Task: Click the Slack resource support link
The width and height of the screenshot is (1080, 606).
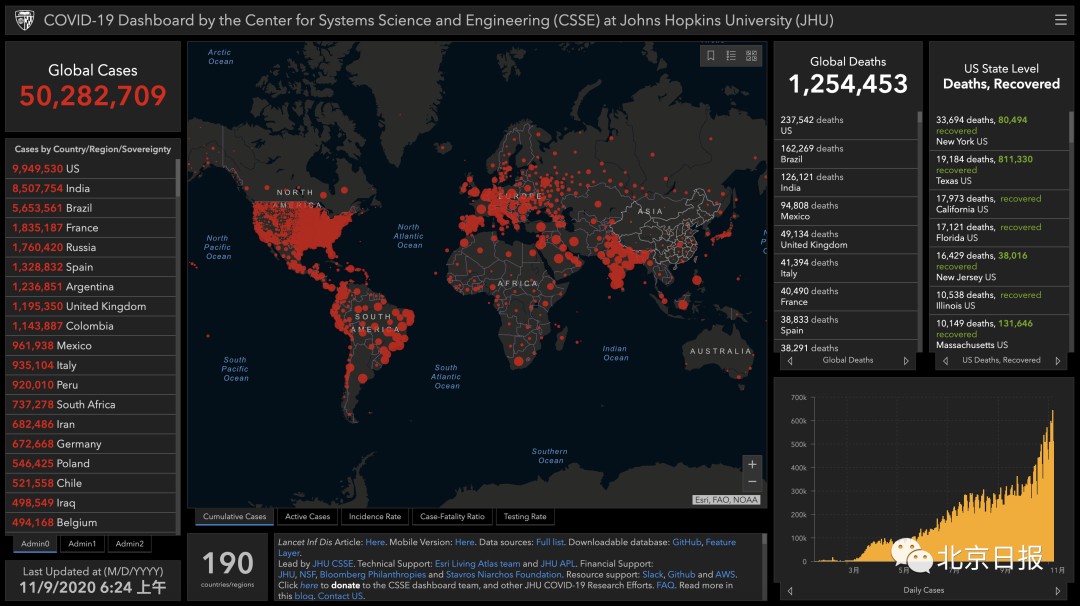Action: coord(652,574)
